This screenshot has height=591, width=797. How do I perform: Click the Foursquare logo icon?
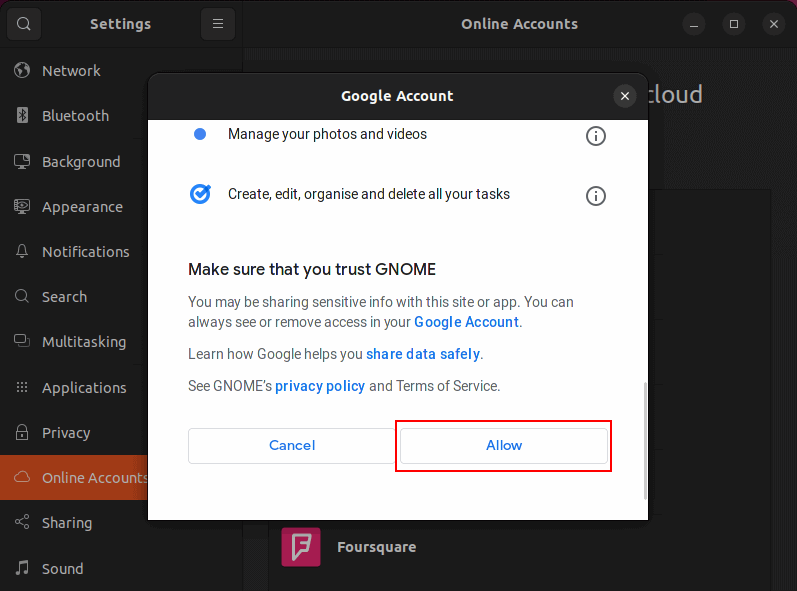(x=301, y=547)
